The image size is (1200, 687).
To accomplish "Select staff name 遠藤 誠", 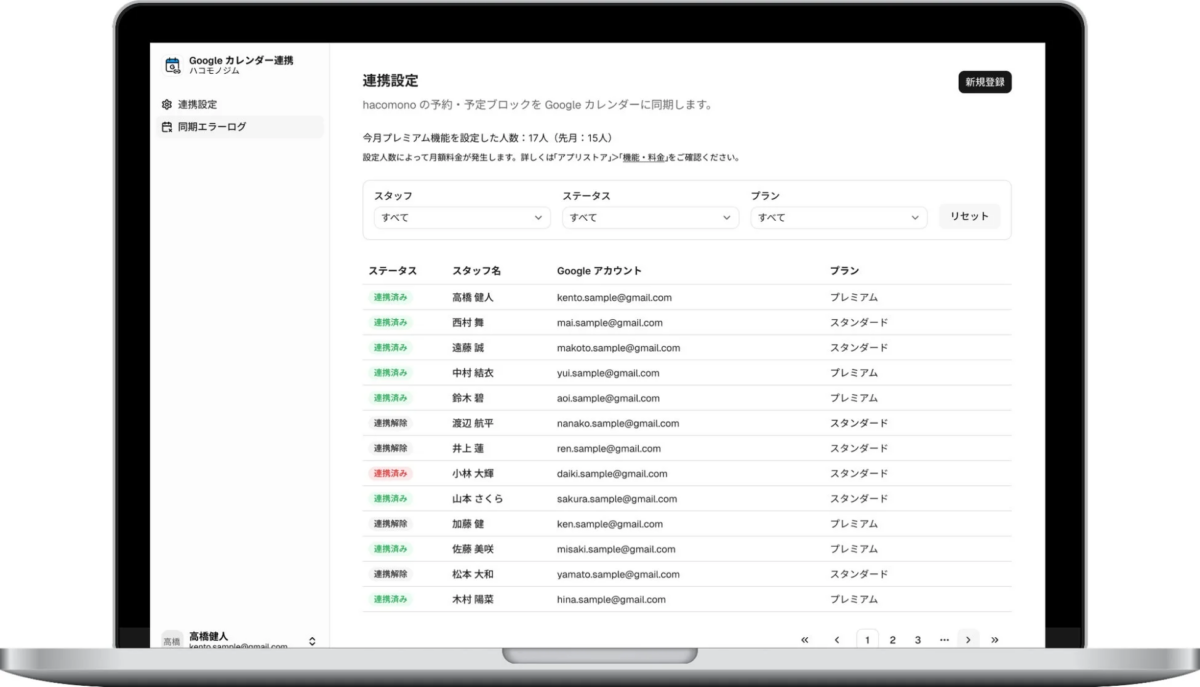I will (468, 347).
